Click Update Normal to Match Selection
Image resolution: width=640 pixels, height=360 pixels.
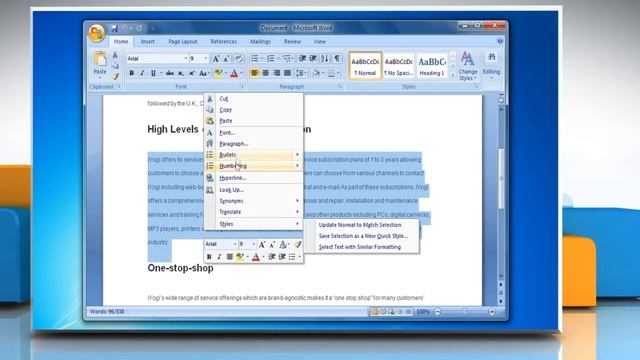360,225
